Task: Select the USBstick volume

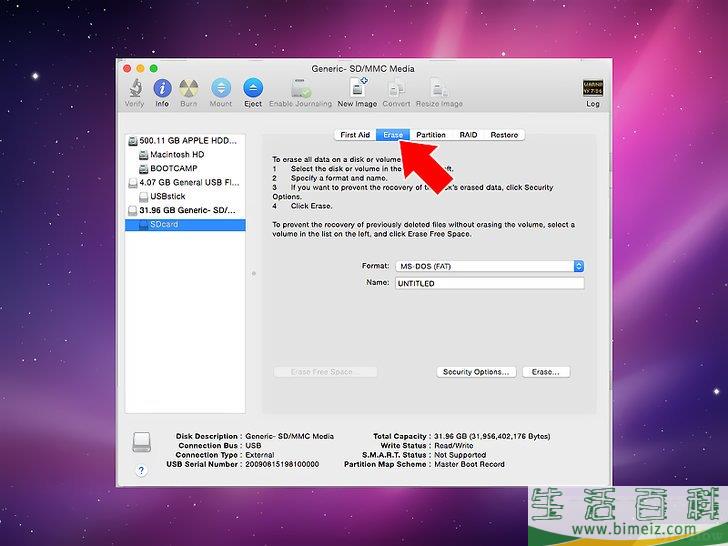Action: [x=185, y=196]
